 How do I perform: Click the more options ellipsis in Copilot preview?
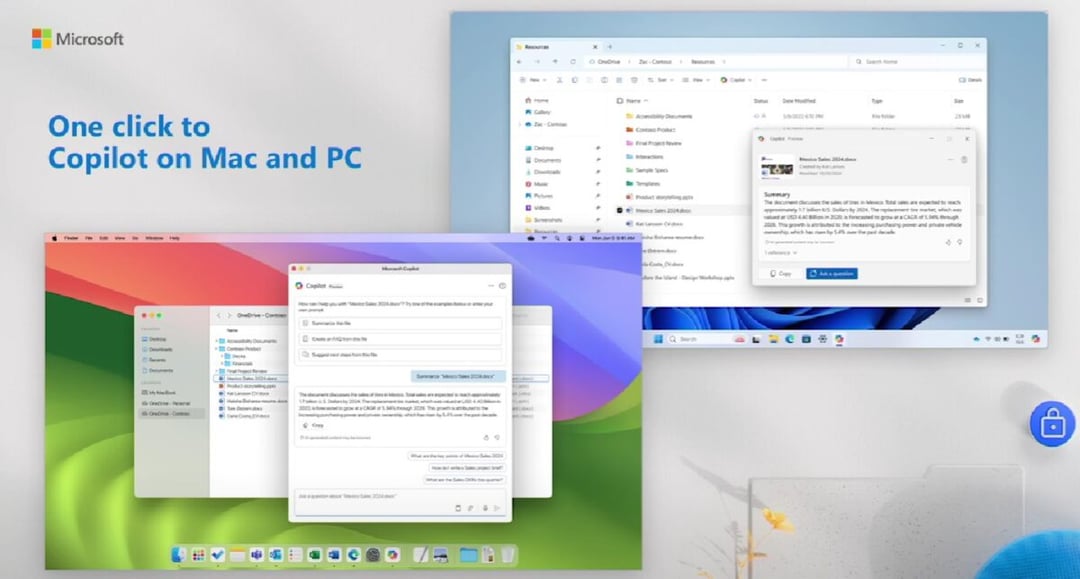pos(950,159)
